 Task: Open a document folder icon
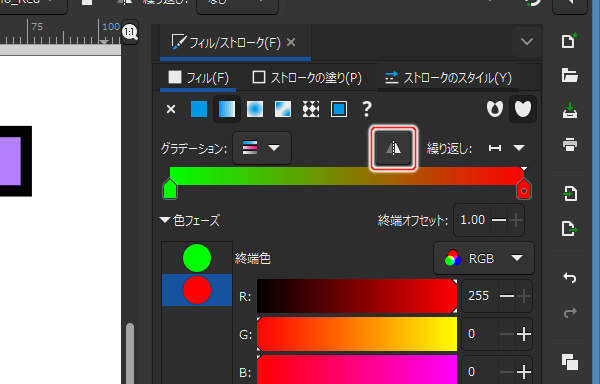[x=569, y=75]
